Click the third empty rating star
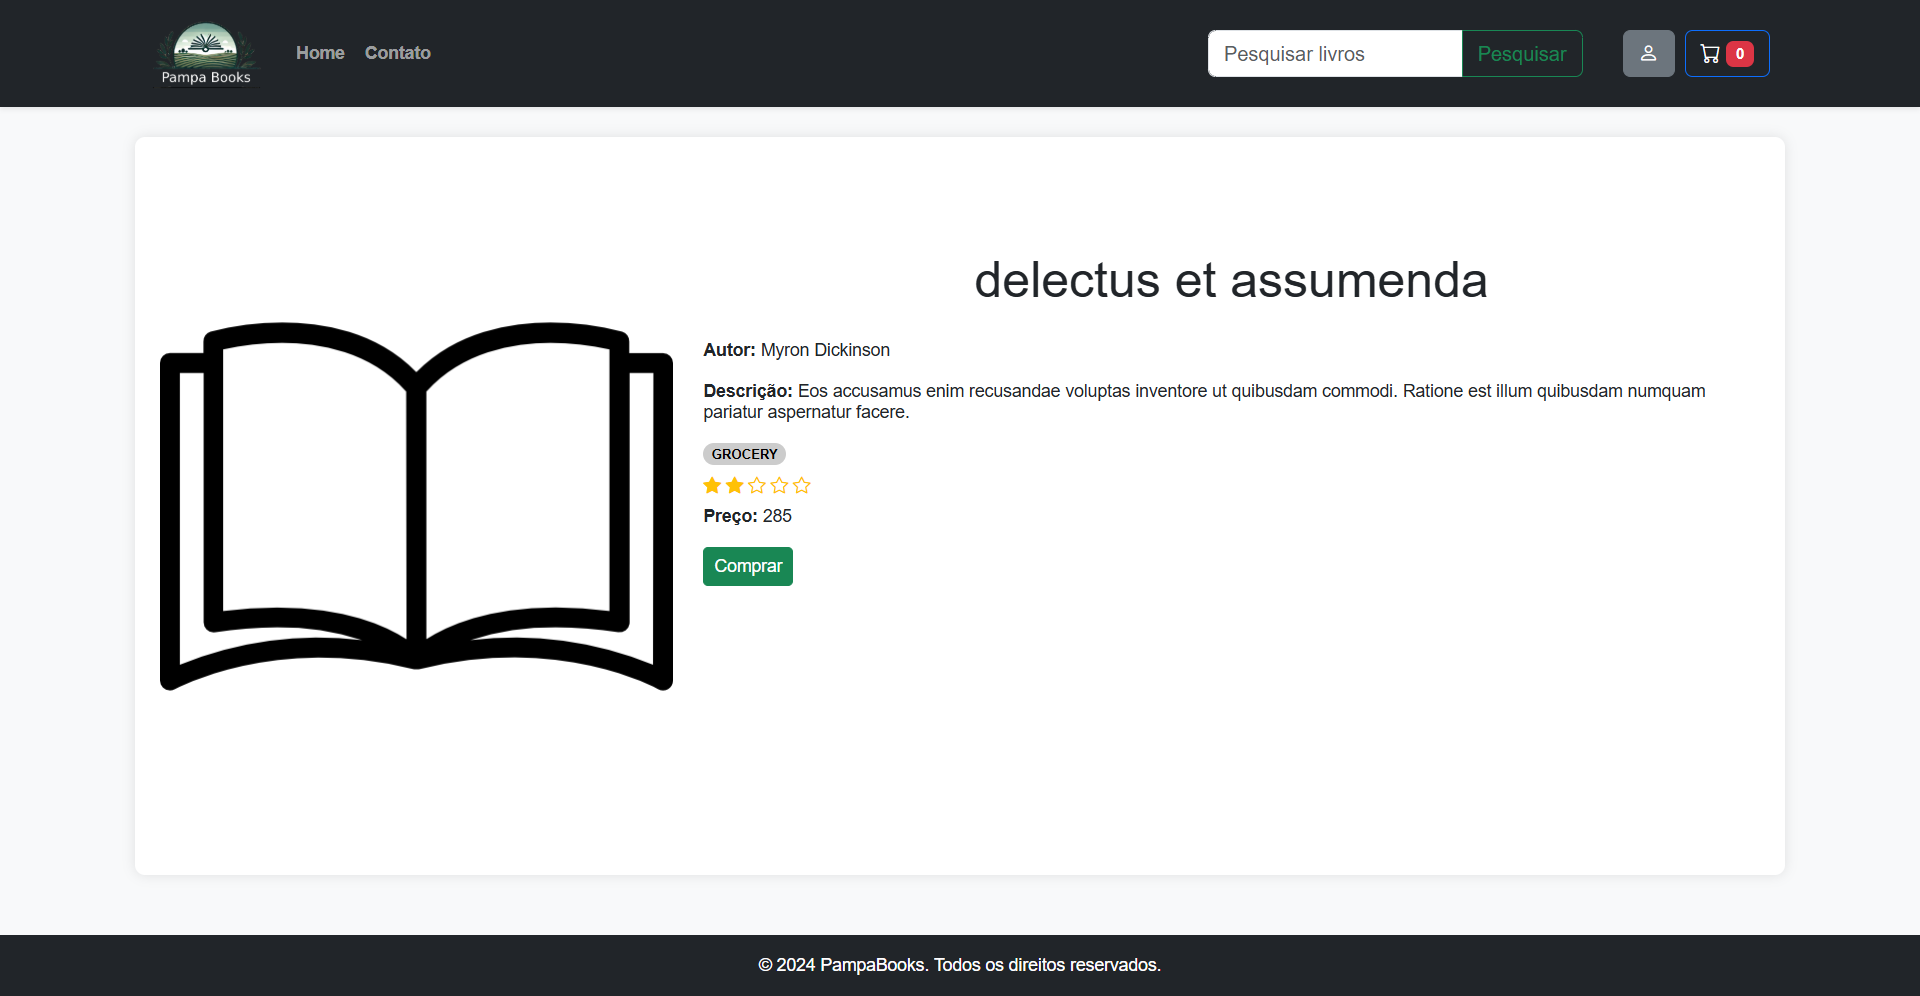The image size is (1920, 996). coord(758,485)
